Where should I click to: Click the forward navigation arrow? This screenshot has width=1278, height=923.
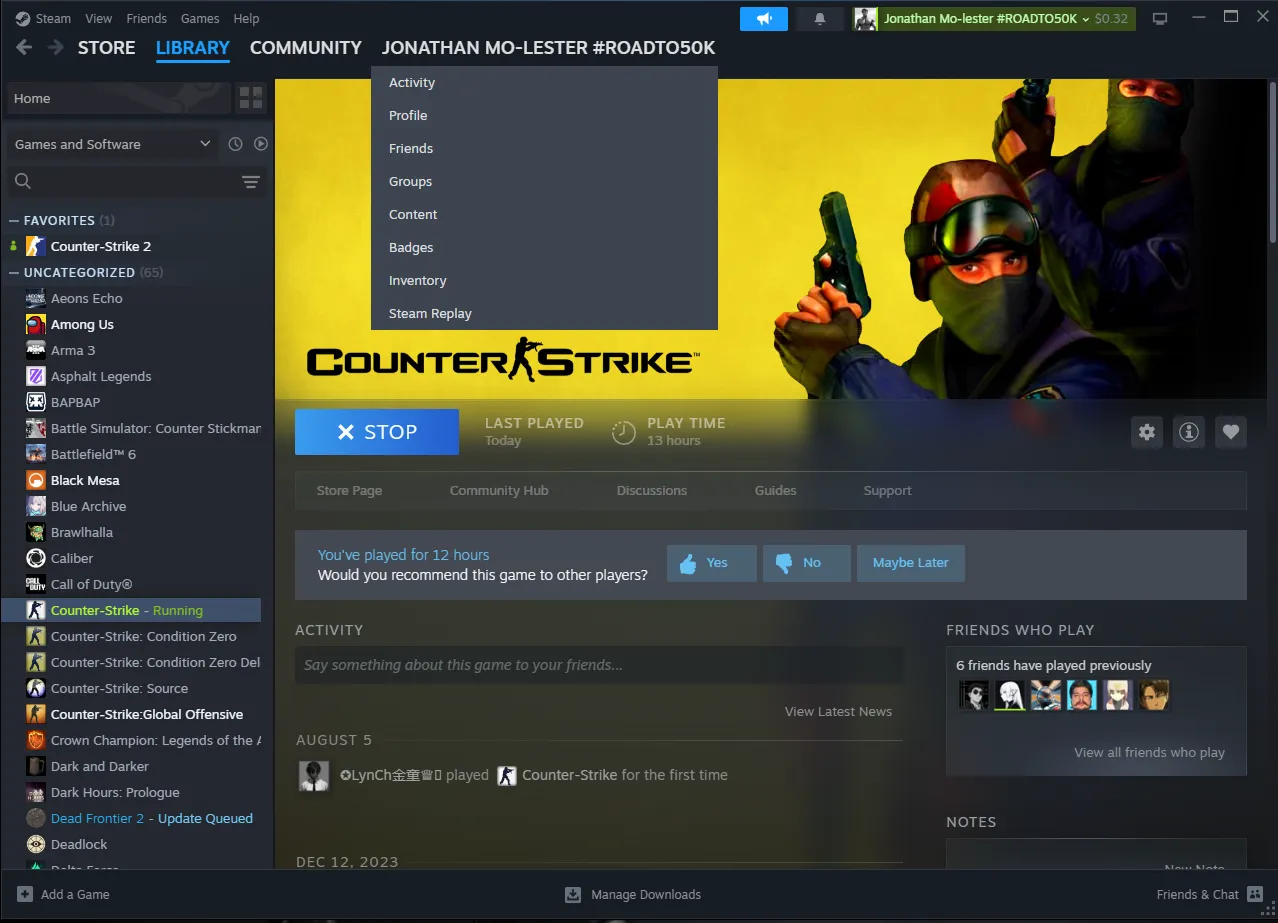click(x=56, y=48)
